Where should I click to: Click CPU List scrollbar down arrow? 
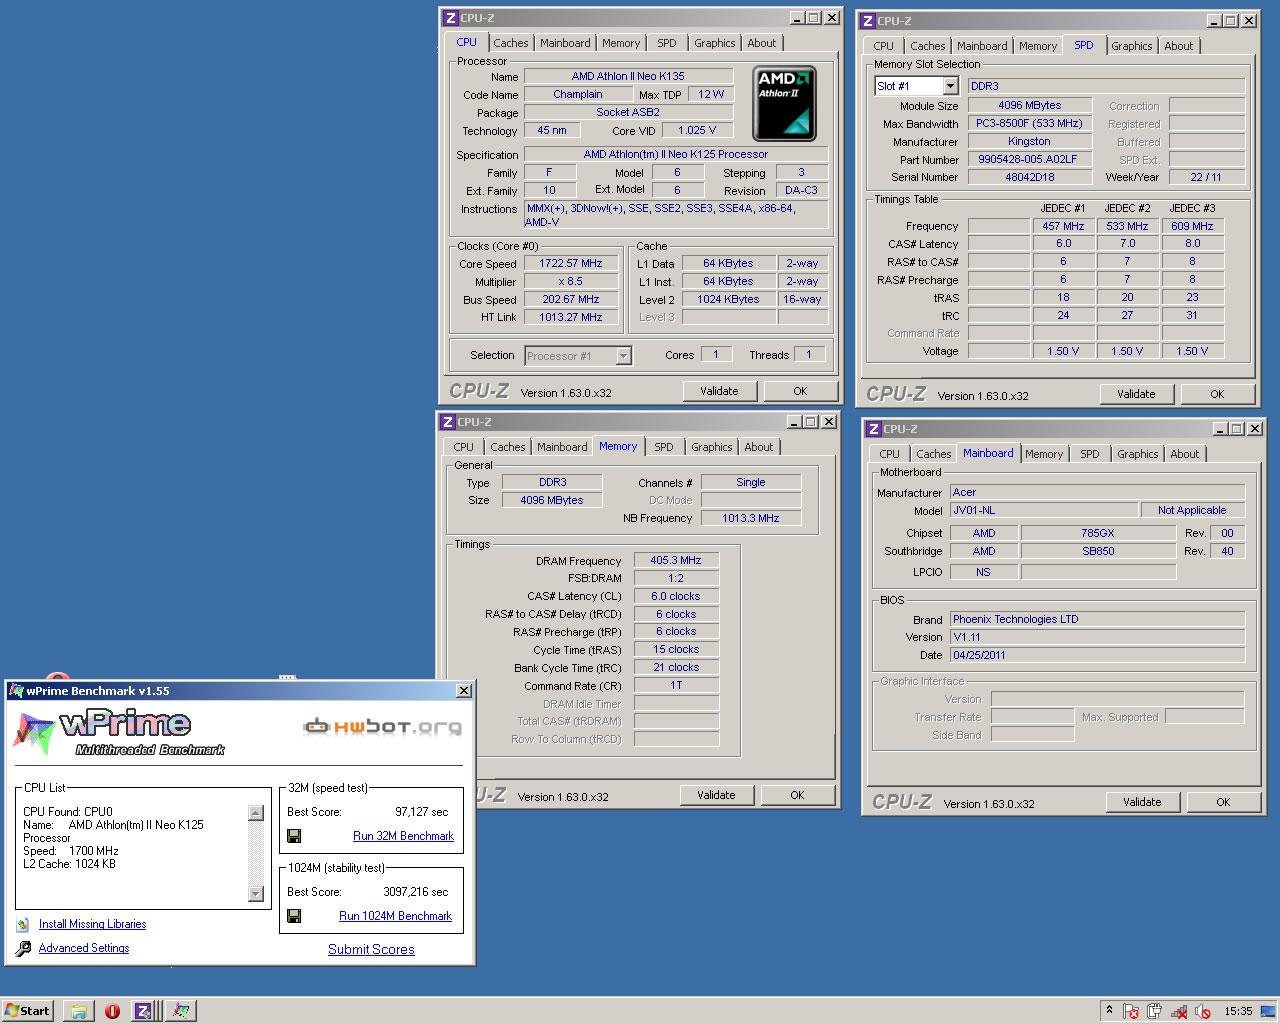256,894
